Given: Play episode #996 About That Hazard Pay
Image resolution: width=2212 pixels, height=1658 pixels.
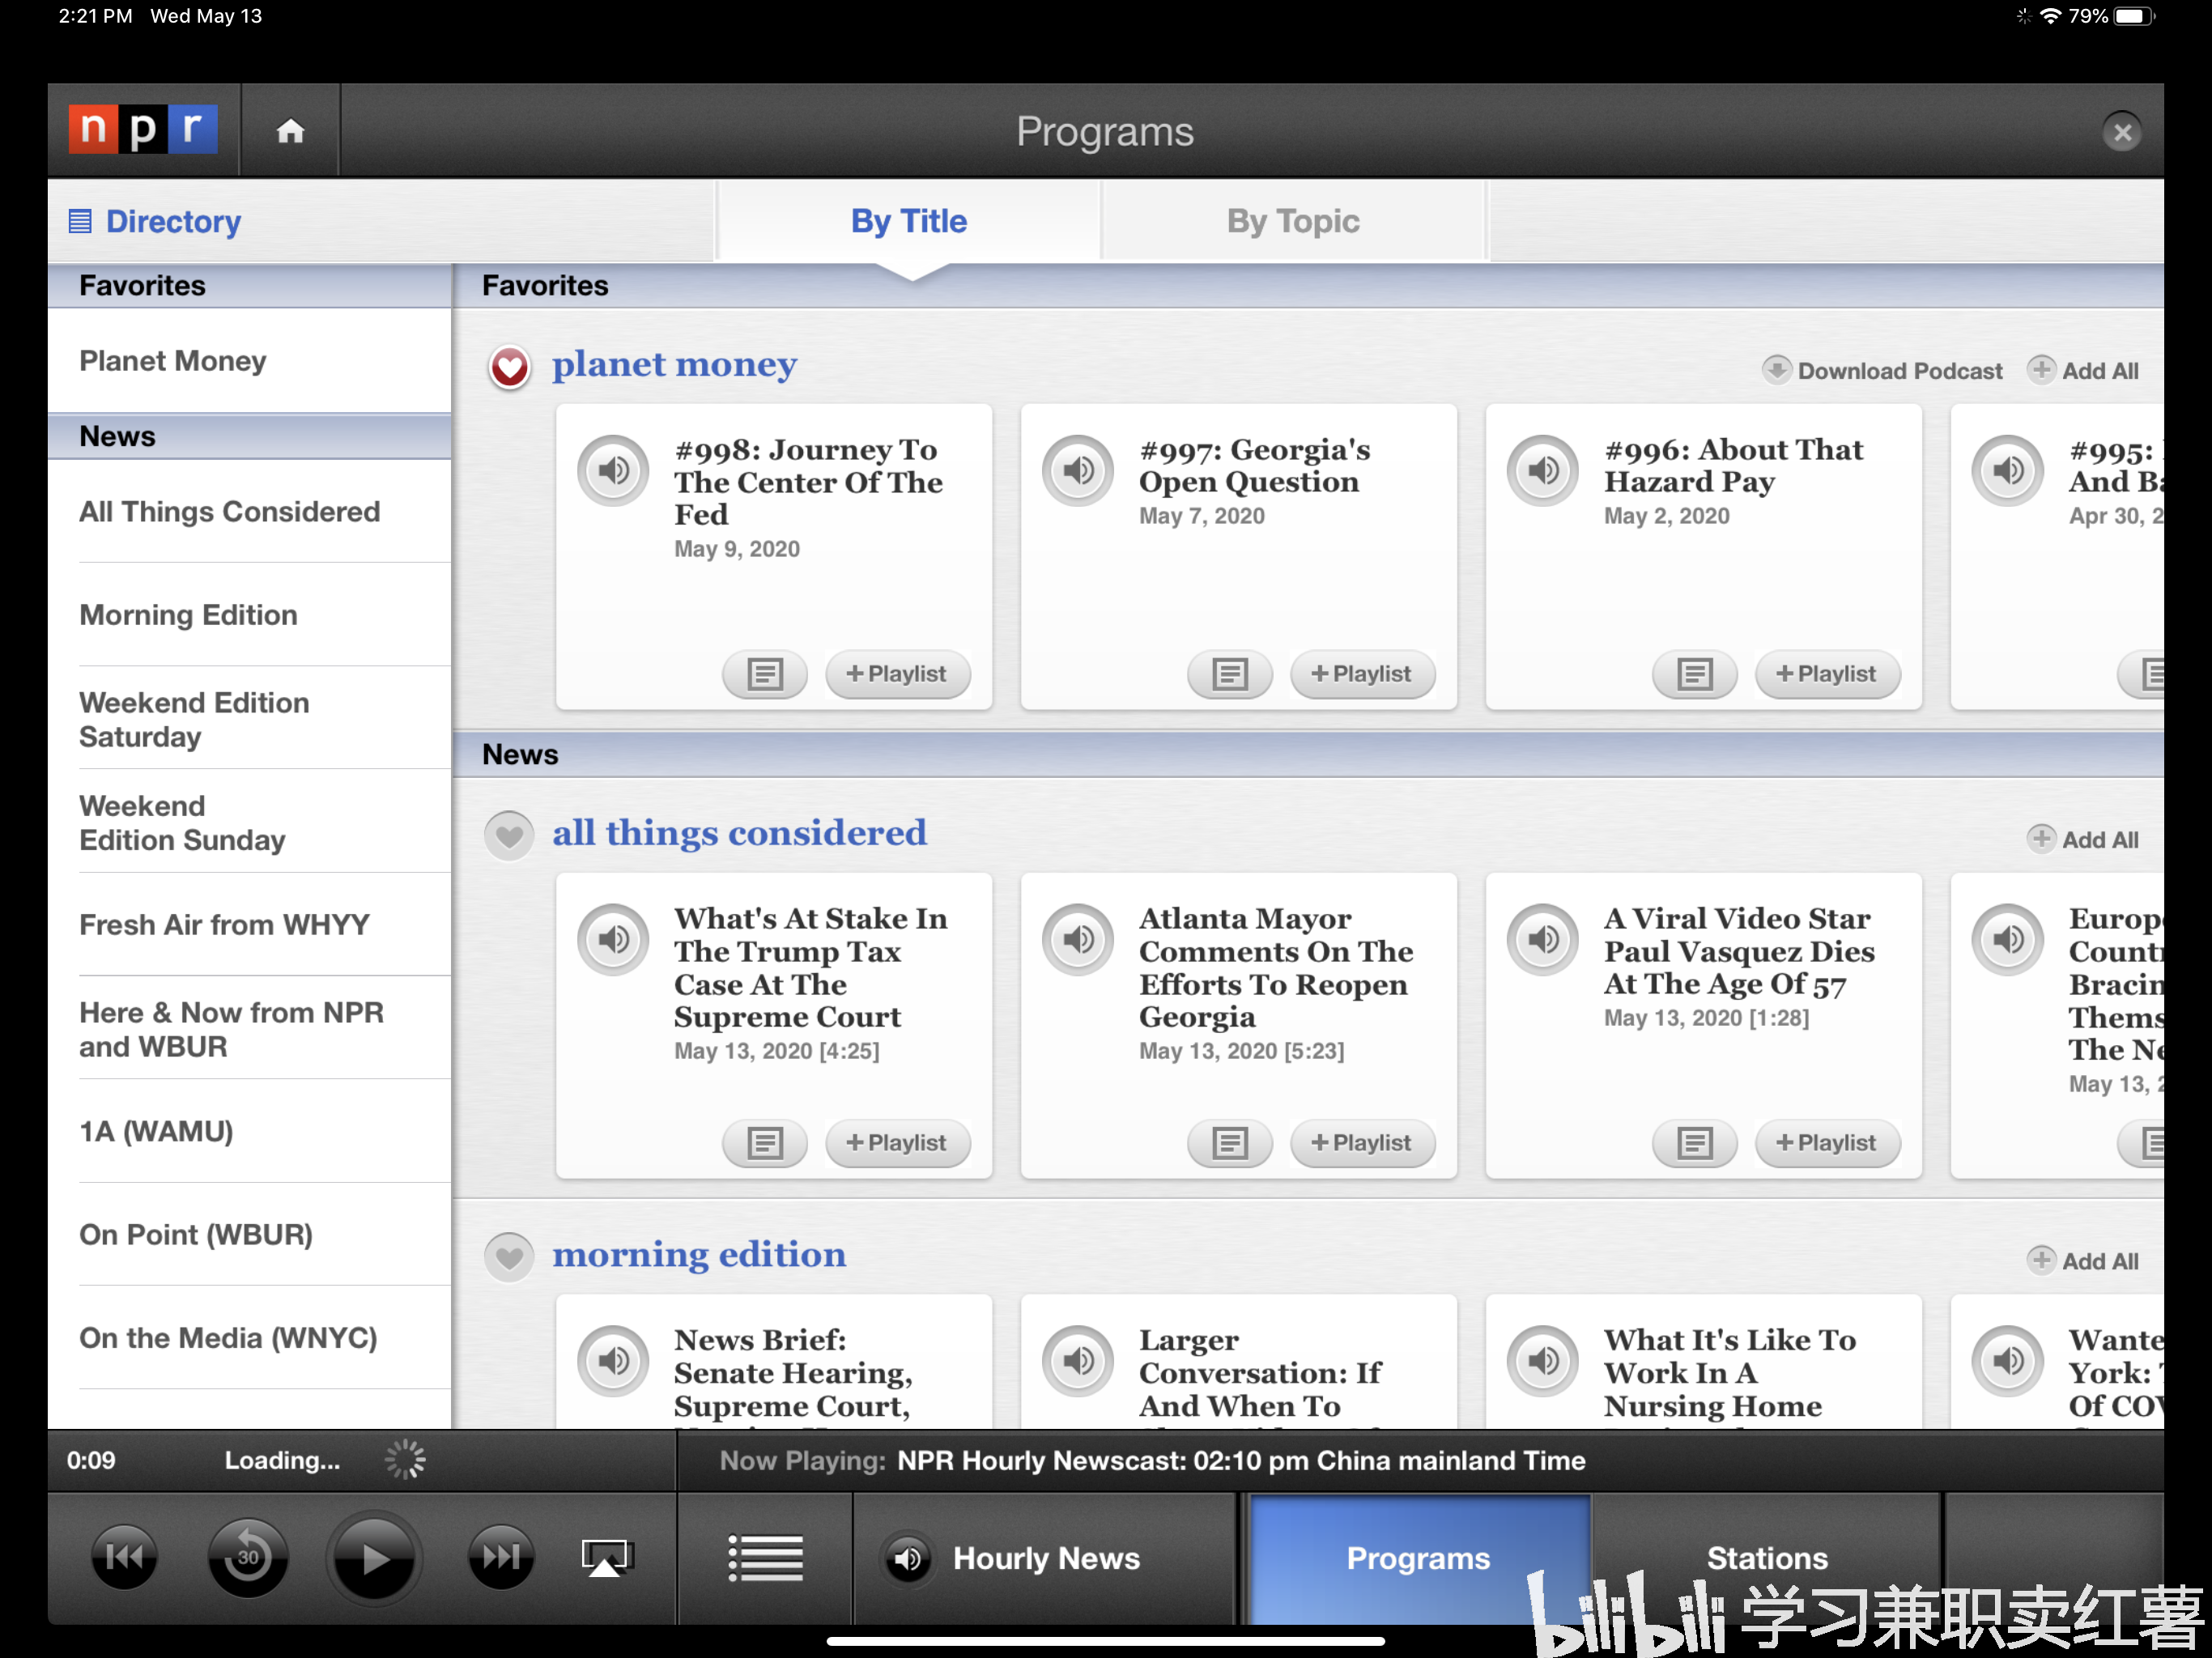Looking at the screenshot, I should [x=1543, y=470].
